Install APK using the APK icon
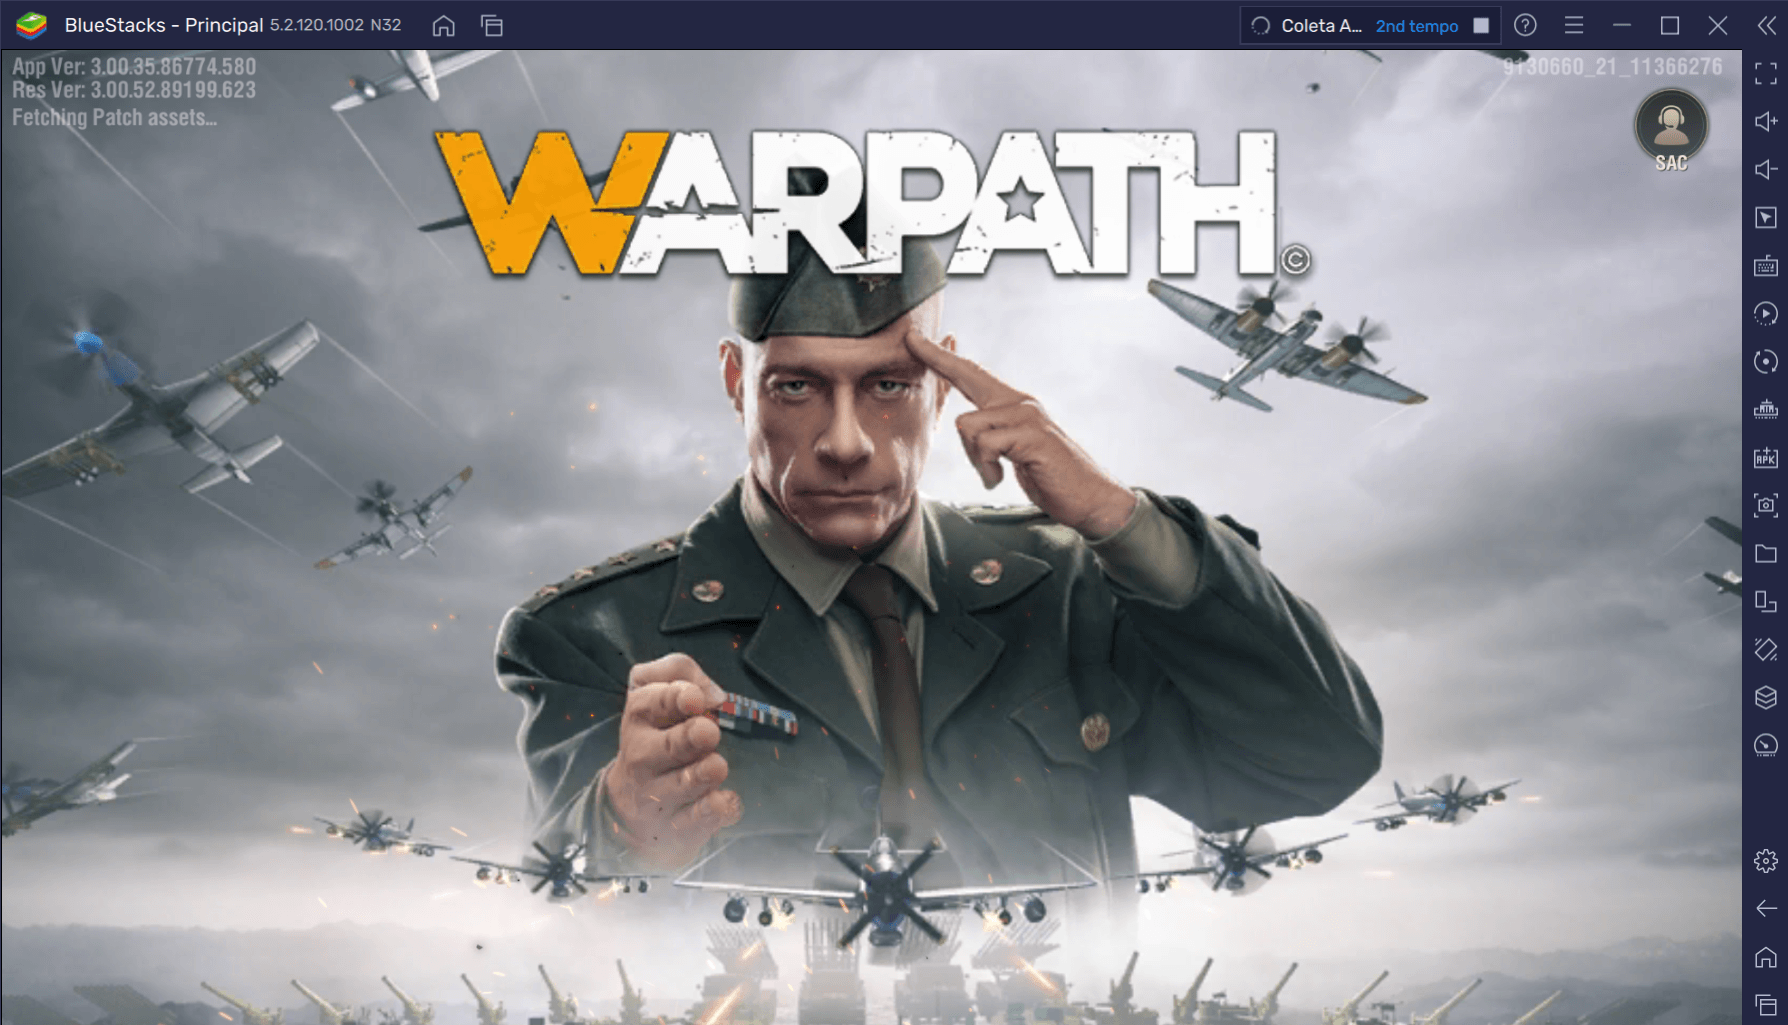 click(1766, 457)
